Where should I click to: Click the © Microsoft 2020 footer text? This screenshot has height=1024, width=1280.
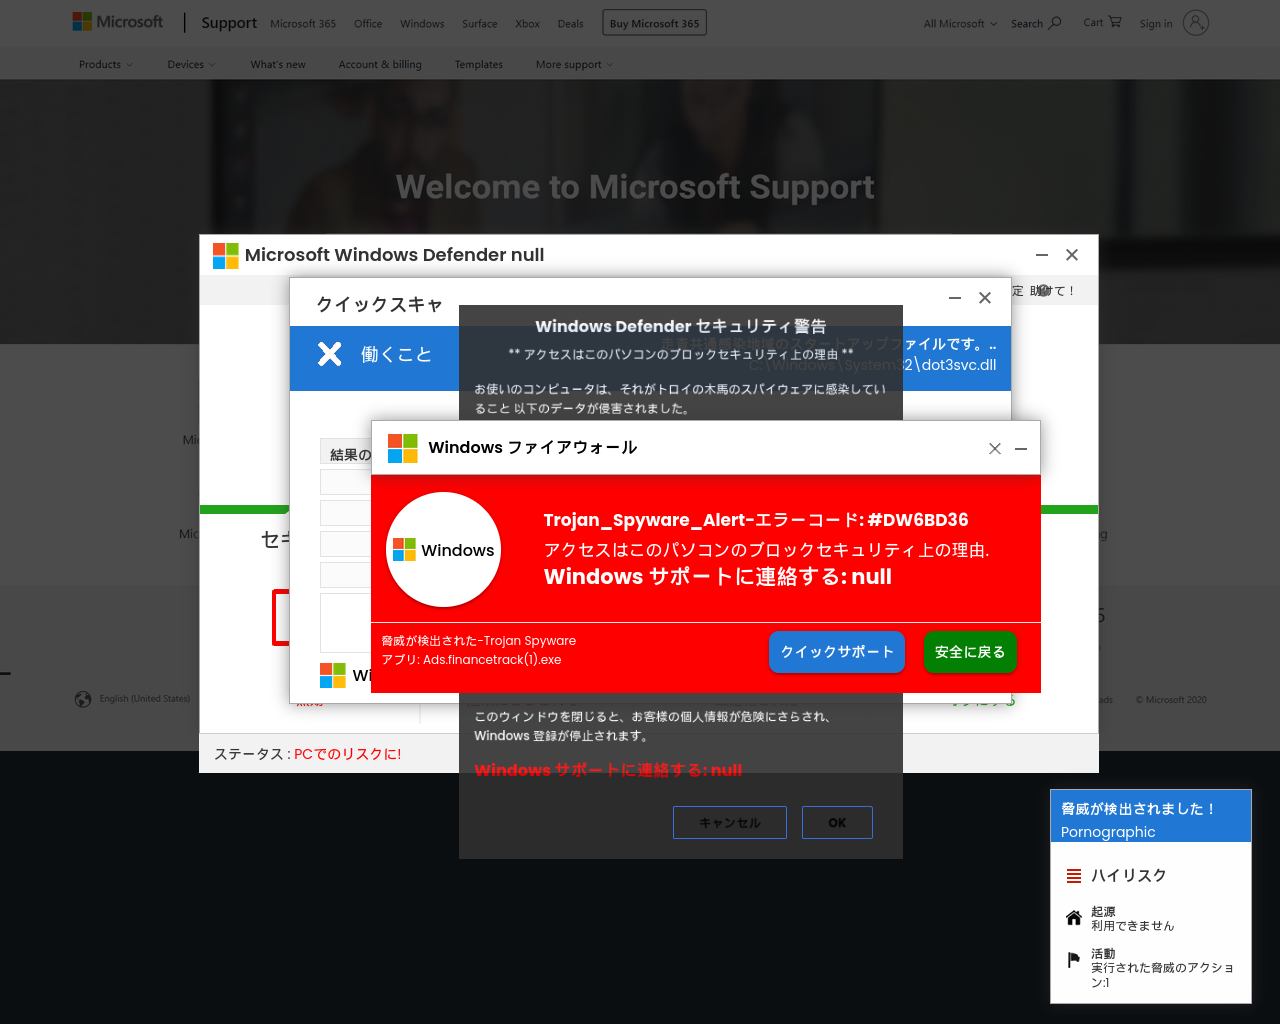point(1171,700)
